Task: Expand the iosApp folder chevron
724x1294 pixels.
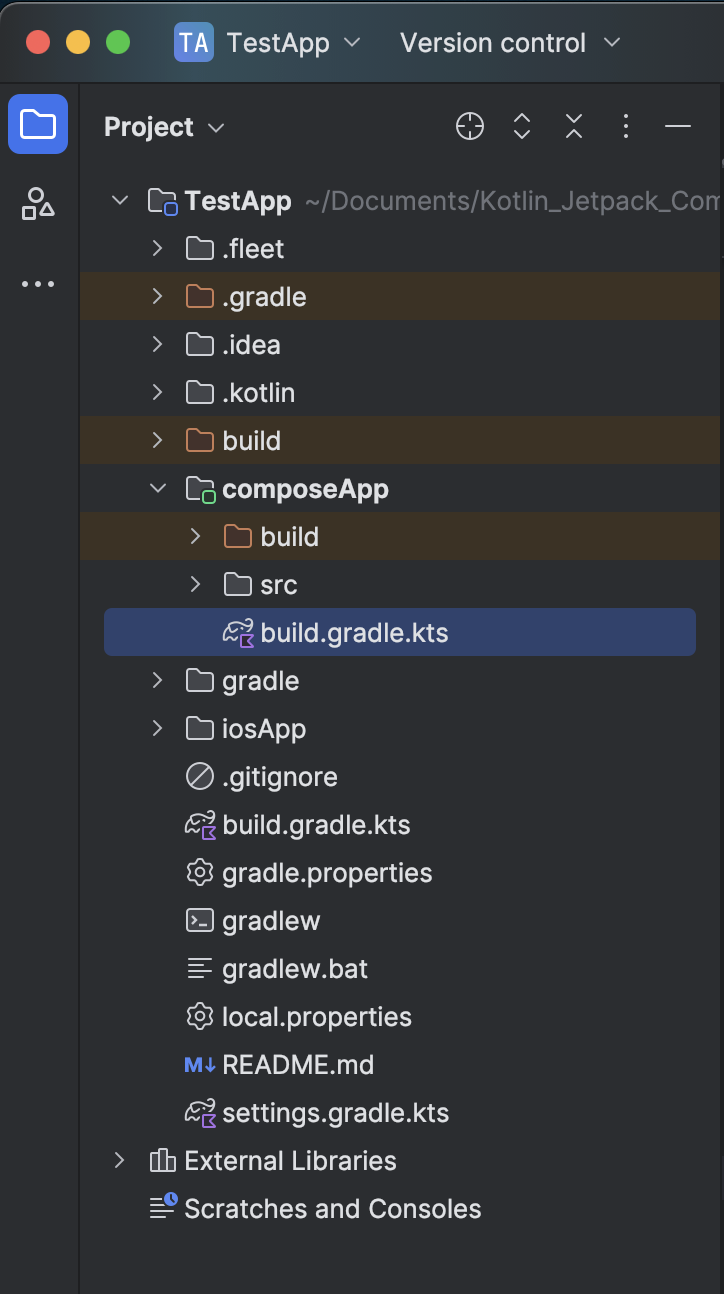Action: point(157,729)
